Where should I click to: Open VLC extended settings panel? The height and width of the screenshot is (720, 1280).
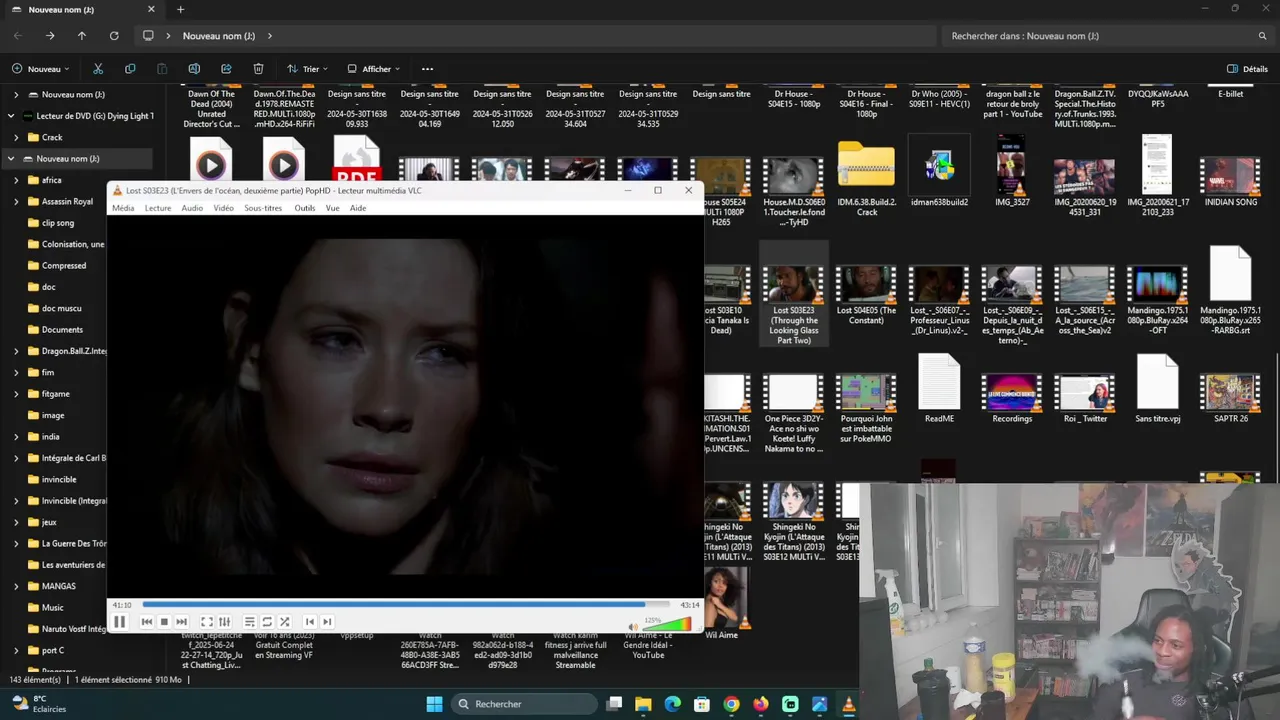224,622
